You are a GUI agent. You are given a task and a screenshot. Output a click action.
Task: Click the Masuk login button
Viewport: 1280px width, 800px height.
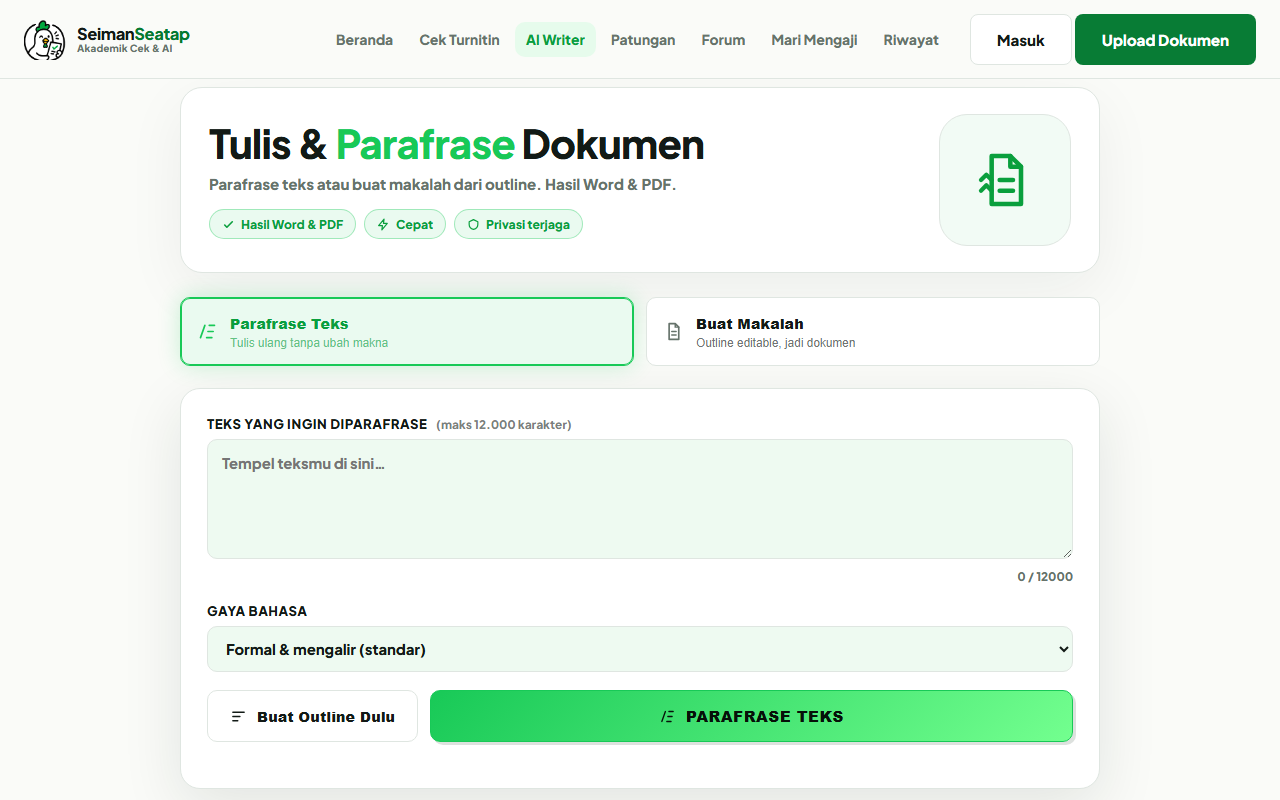click(x=1020, y=40)
